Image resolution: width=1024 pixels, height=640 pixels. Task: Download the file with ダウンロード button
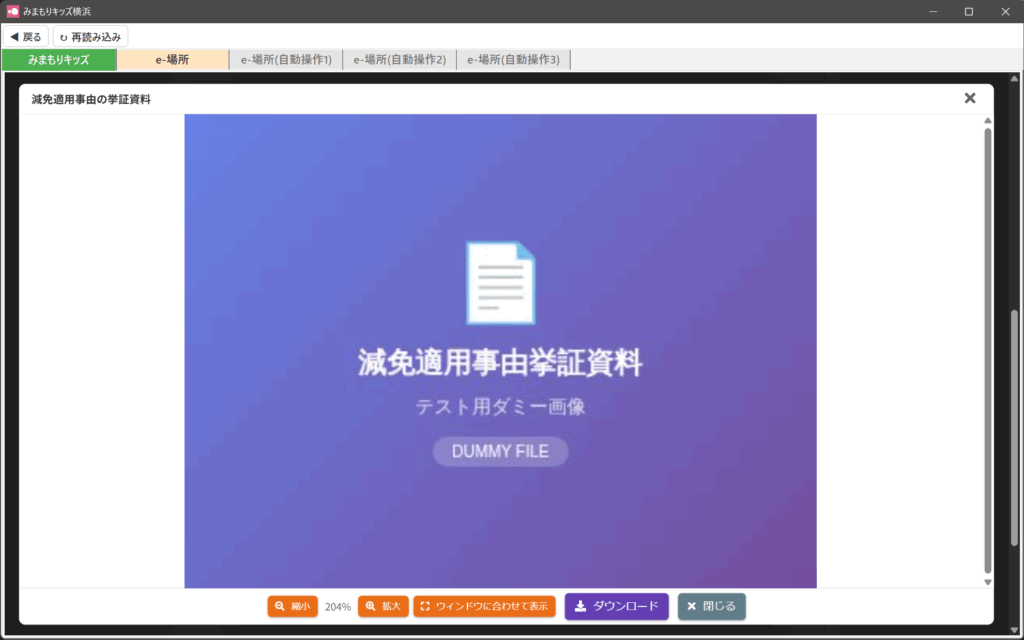616,606
